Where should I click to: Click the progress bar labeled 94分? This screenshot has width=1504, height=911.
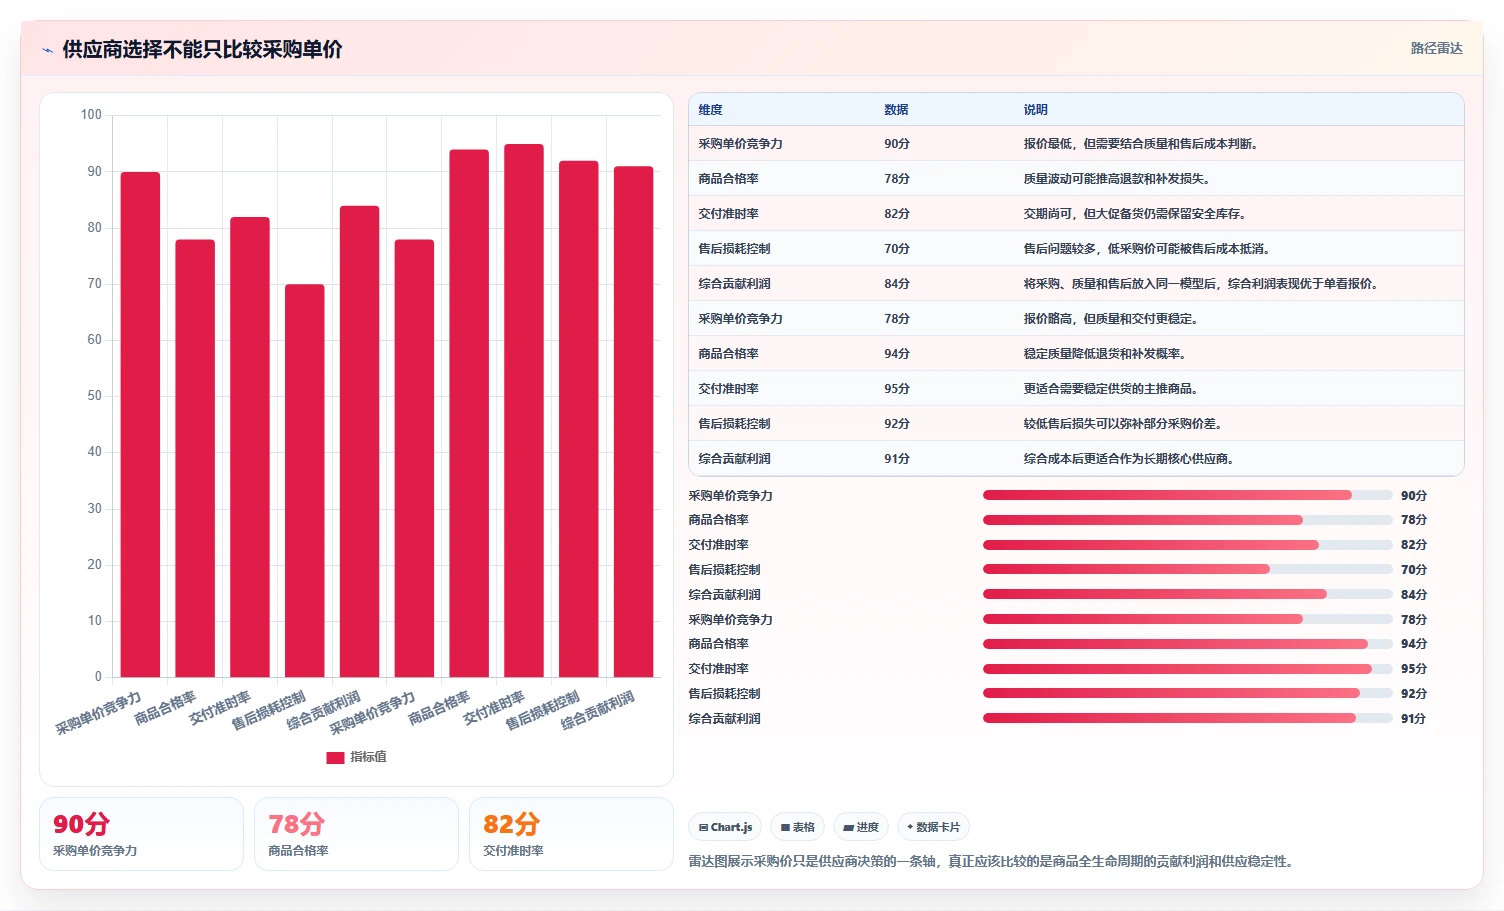click(1188, 644)
